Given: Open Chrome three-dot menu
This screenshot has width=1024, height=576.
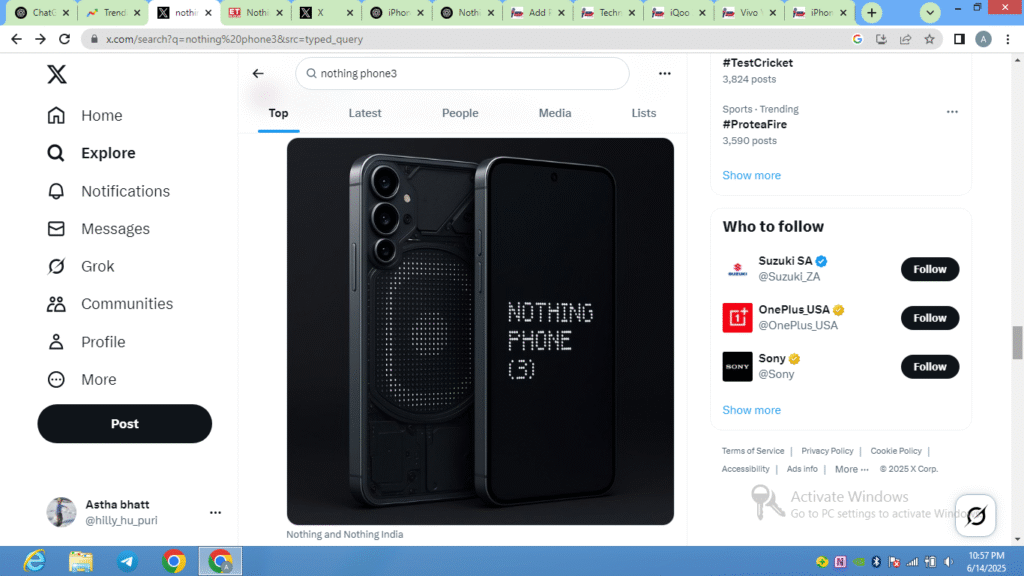Looking at the screenshot, I should coord(1008,39).
